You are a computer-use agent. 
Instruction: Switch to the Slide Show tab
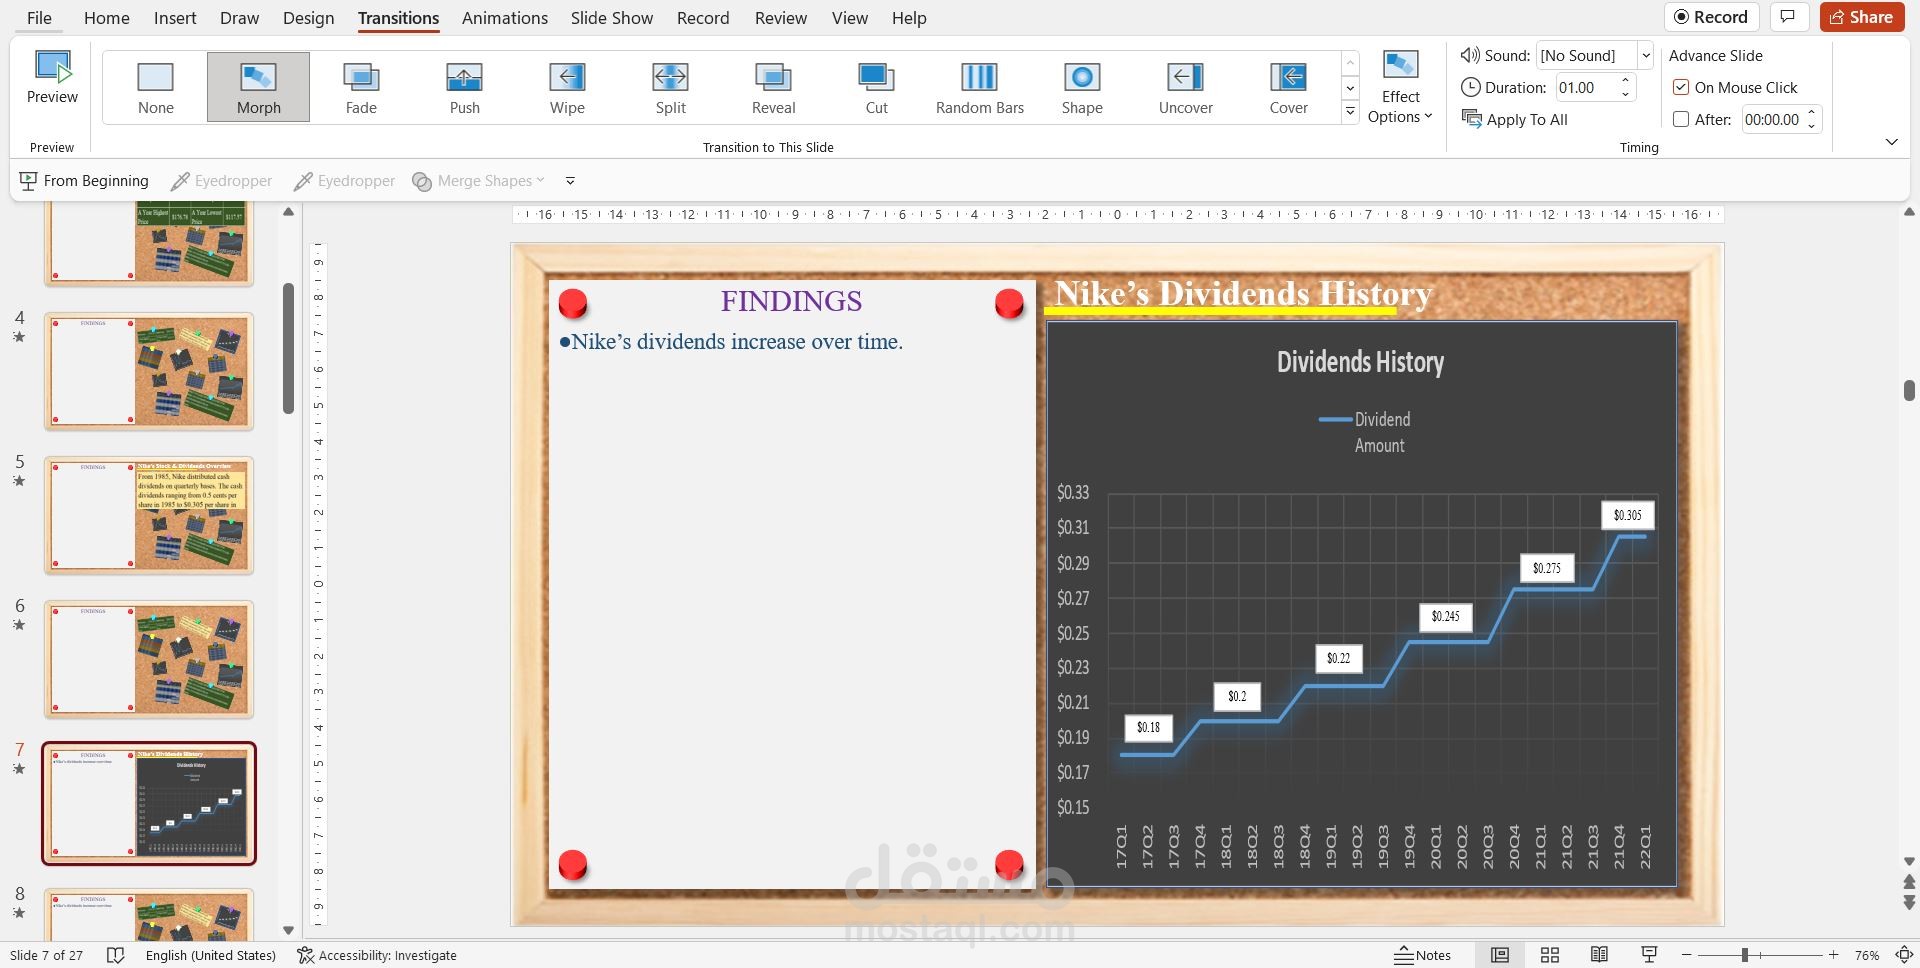coord(612,18)
